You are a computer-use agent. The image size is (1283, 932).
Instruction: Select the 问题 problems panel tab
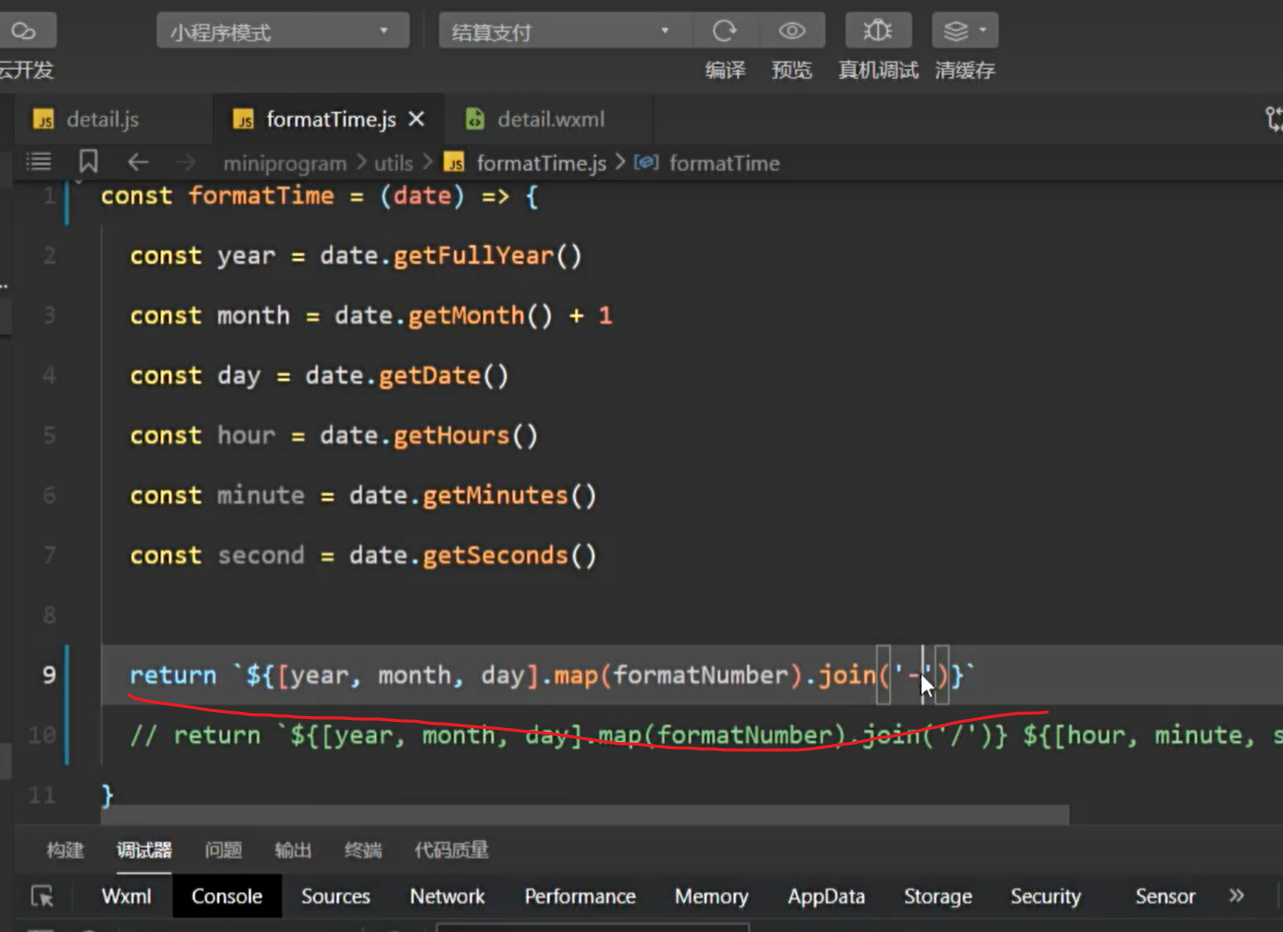pos(223,850)
